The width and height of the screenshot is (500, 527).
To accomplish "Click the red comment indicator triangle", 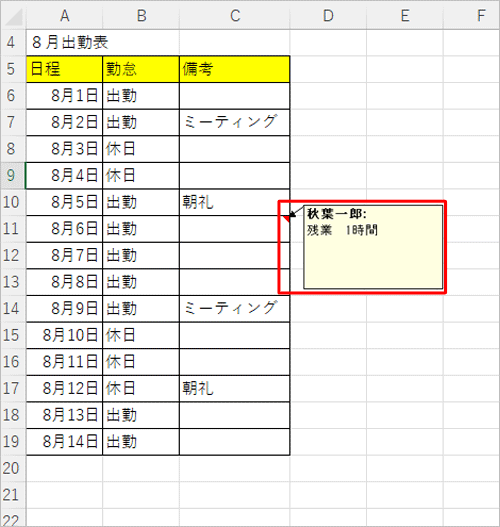I will point(286,218).
